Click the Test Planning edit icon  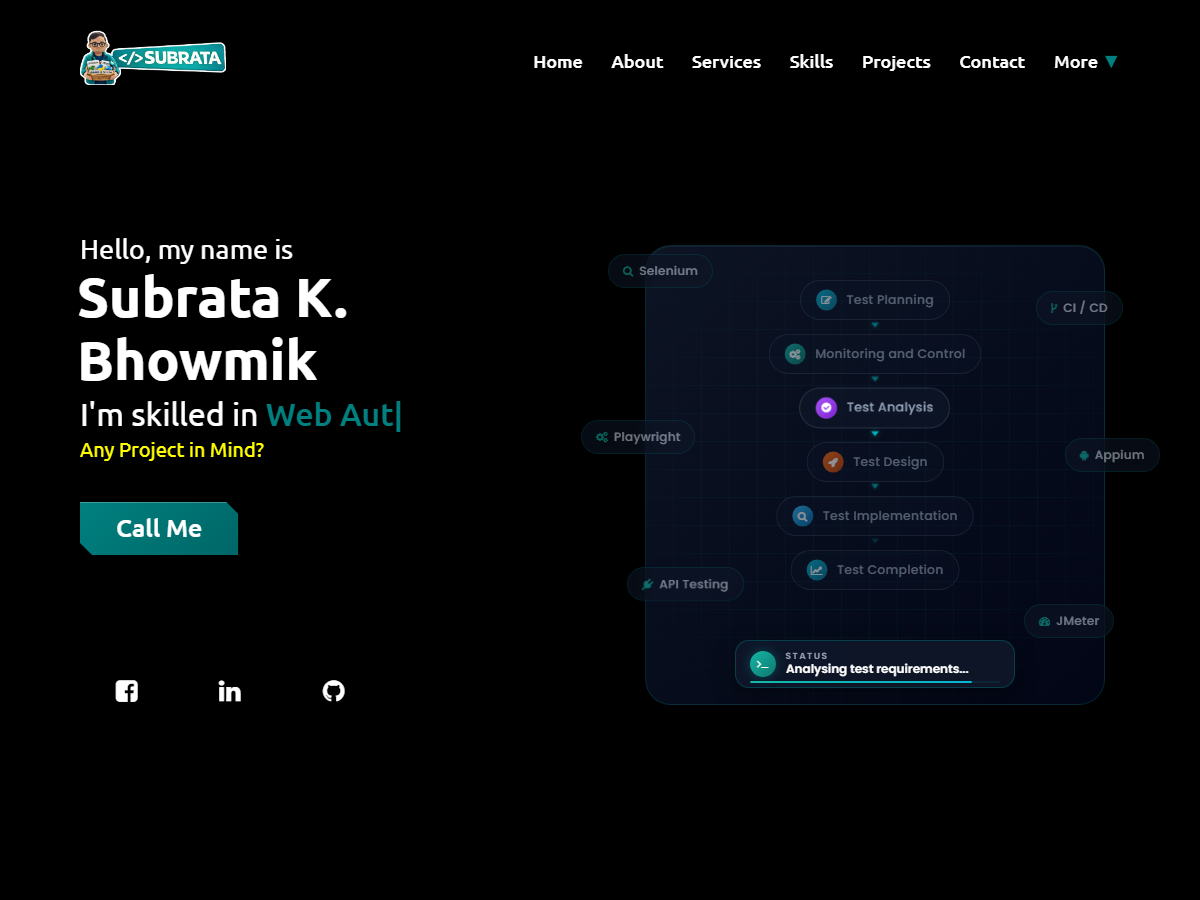tap(826, 300)
